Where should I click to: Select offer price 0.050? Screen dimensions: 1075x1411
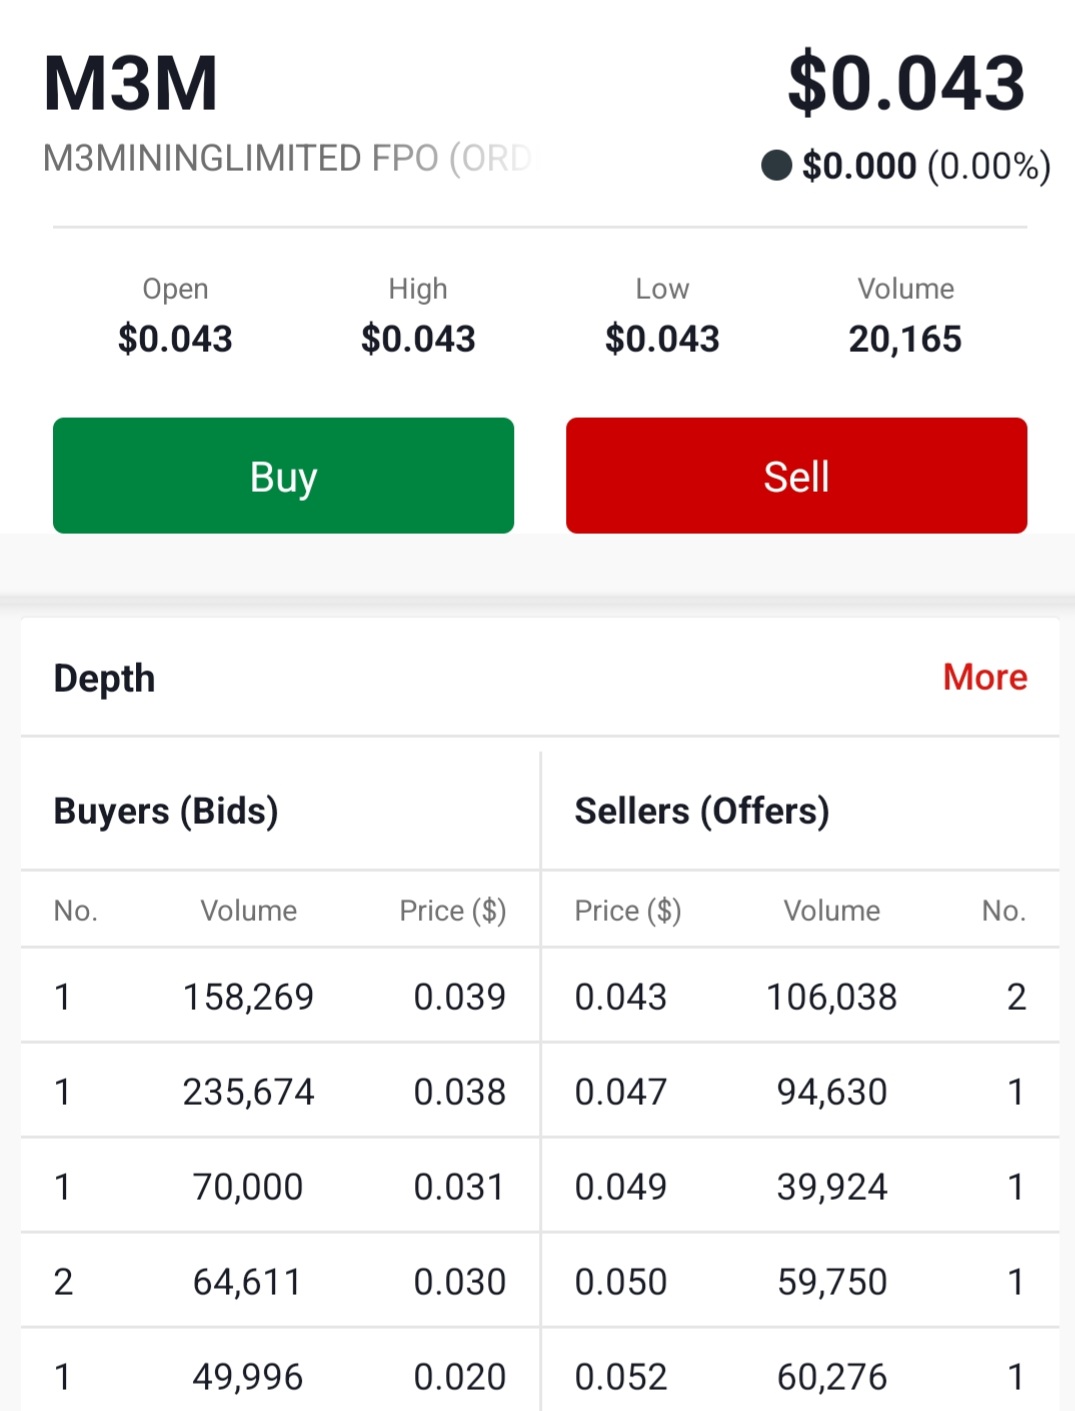[621, 1282]
